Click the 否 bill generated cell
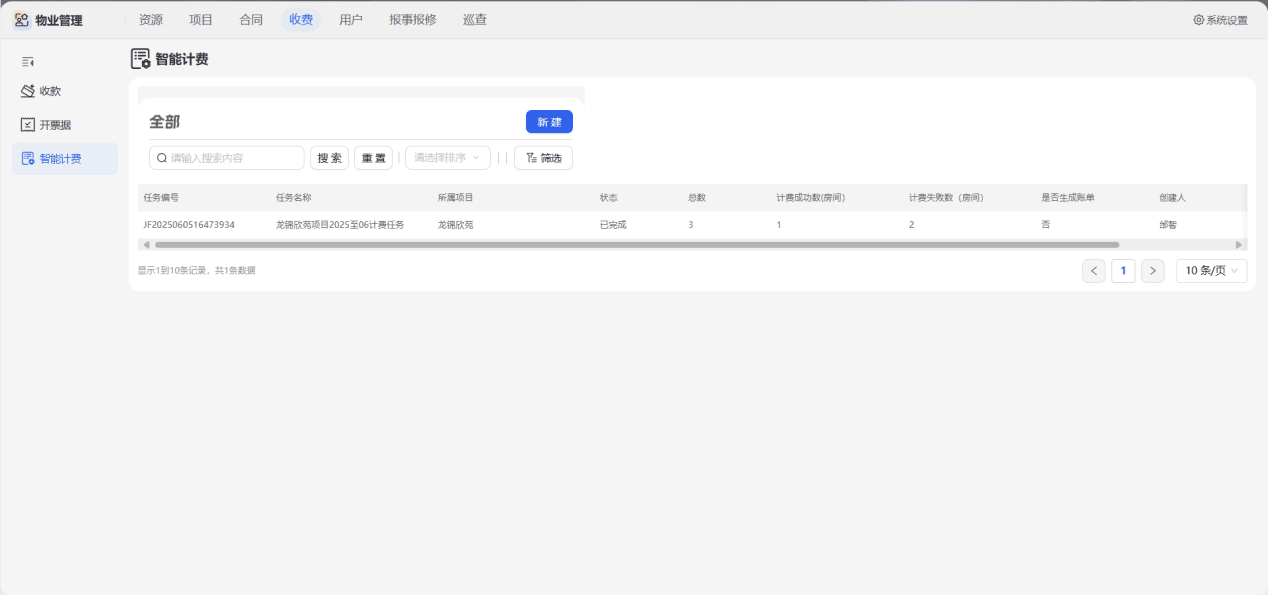1268x595 pixels. coord(1045,225)
